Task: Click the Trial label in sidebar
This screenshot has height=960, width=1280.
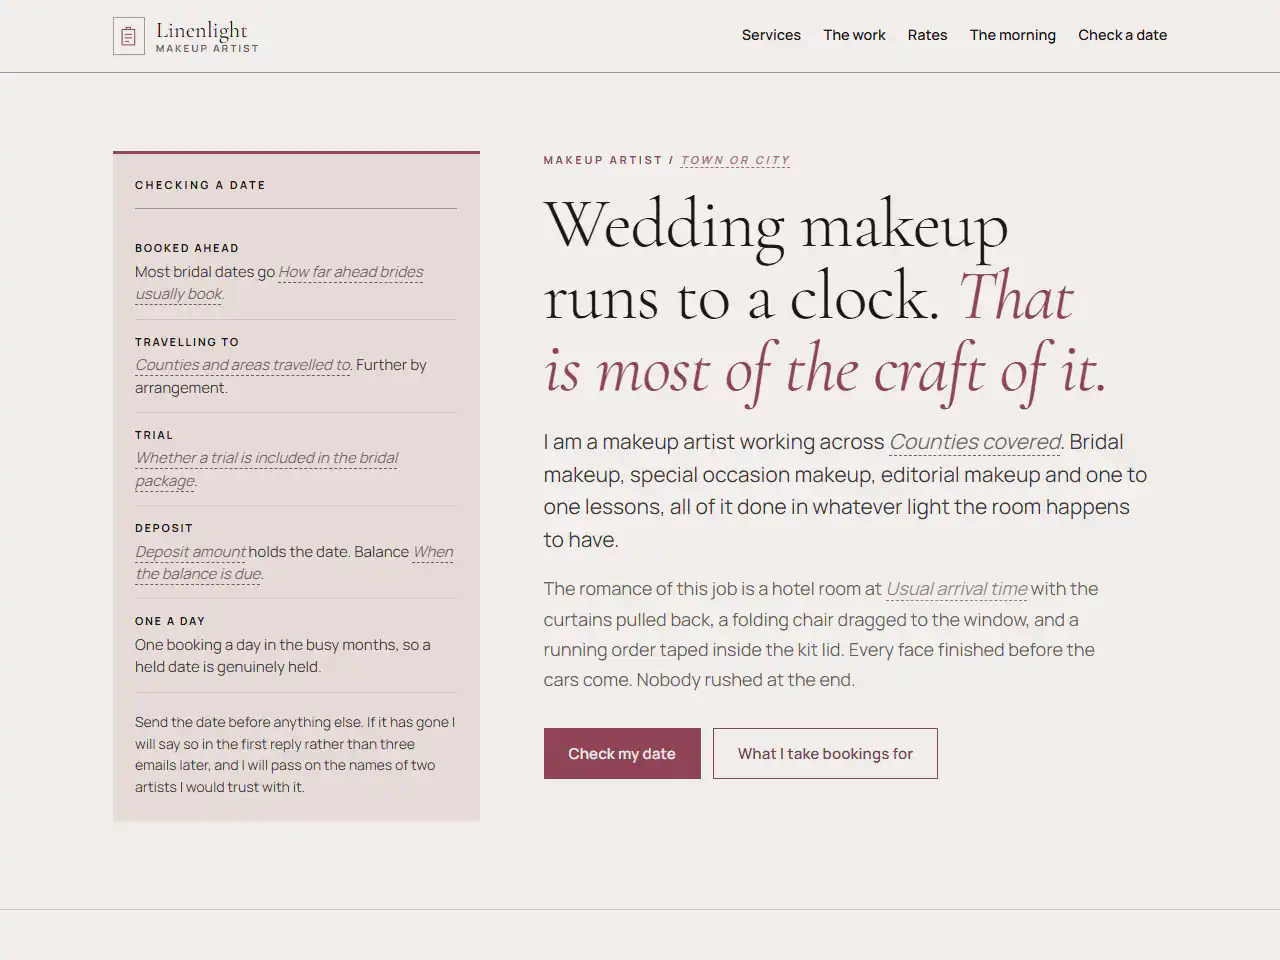Action: [x=154, y=435]
